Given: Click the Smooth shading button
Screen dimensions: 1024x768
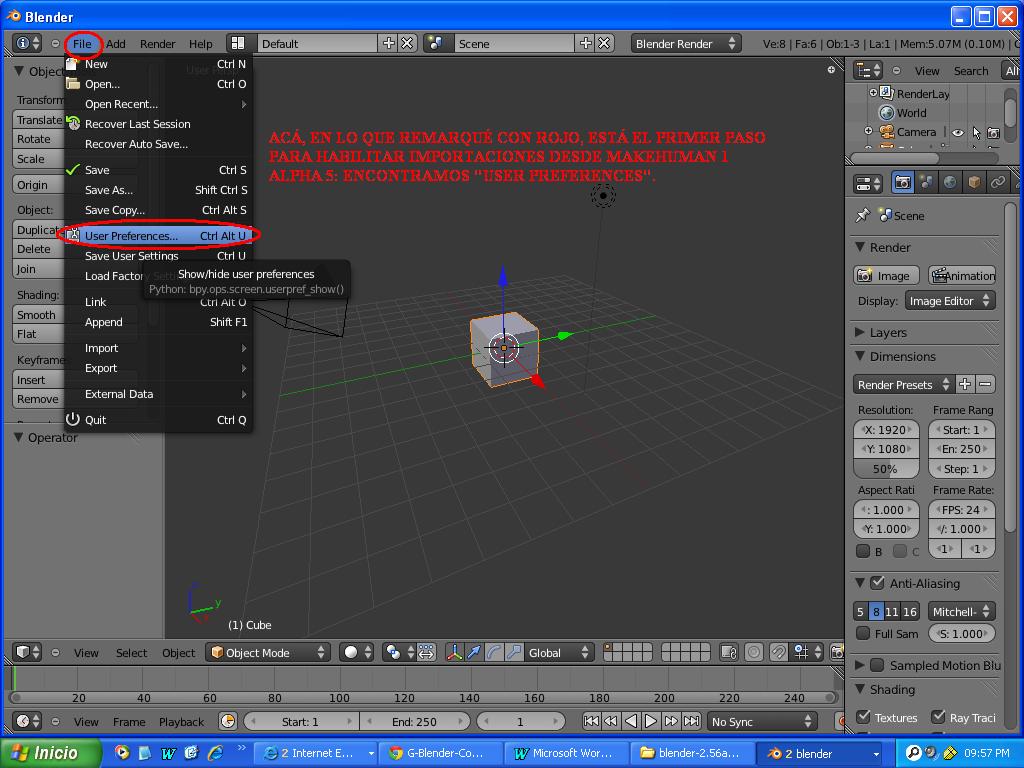Looking at the screenshot, I should click(38, 315).
